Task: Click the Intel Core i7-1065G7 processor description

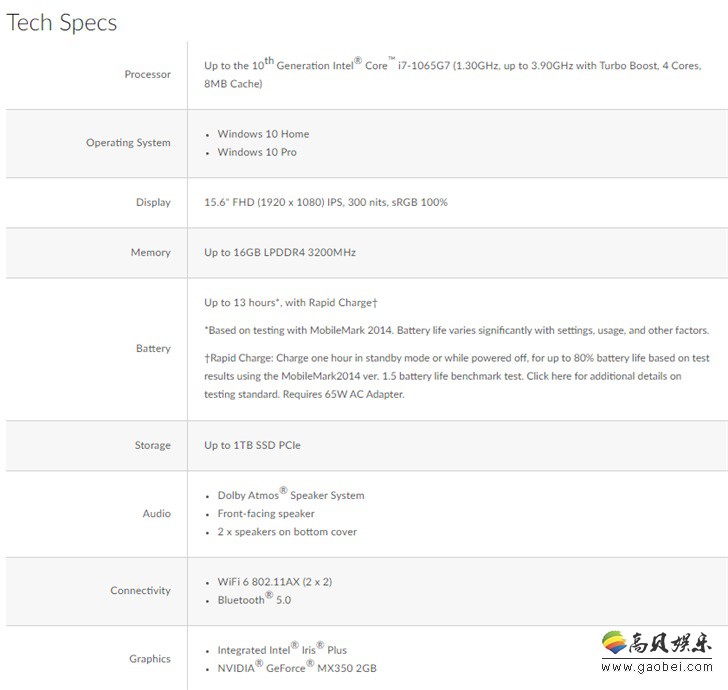Action: pos(453,73)
